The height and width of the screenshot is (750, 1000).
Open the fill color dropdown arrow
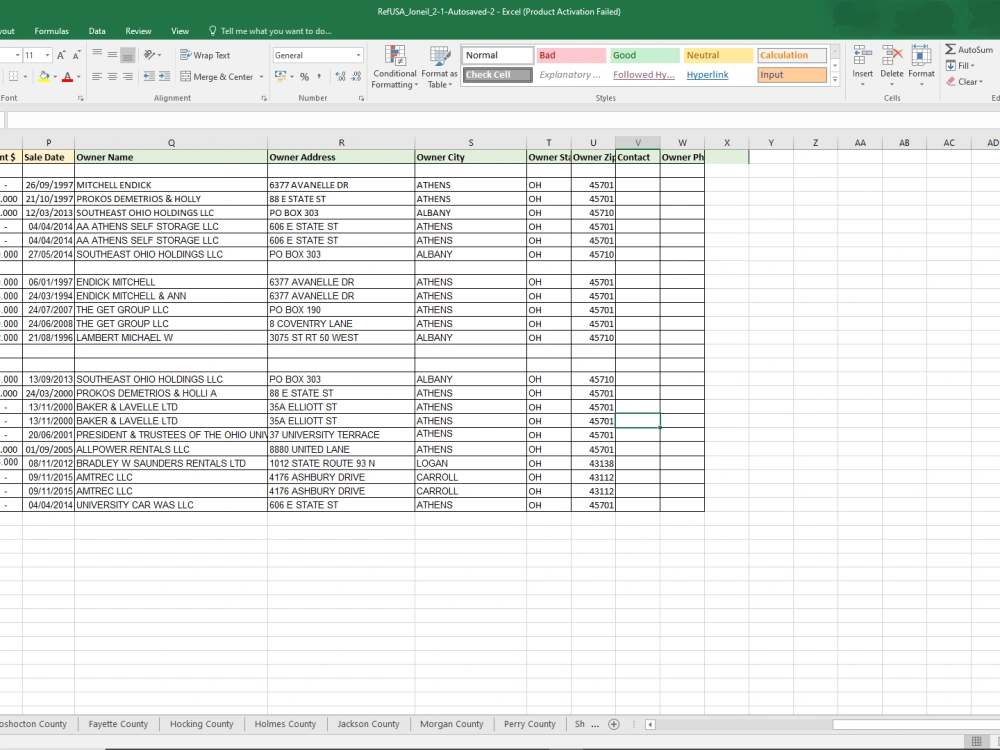[x=55, y=77]
